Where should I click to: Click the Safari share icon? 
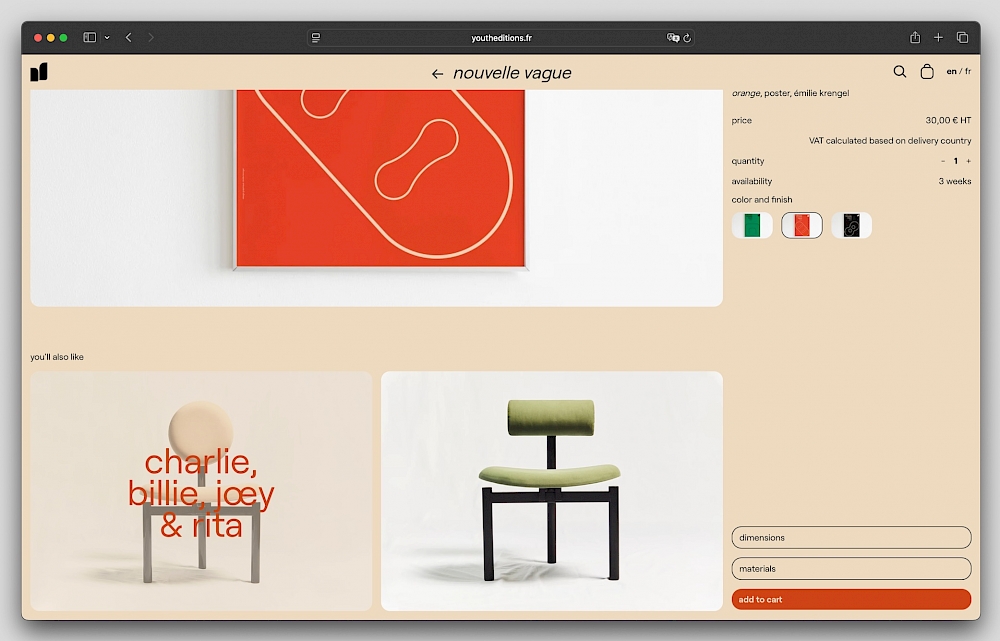(914, 38)
